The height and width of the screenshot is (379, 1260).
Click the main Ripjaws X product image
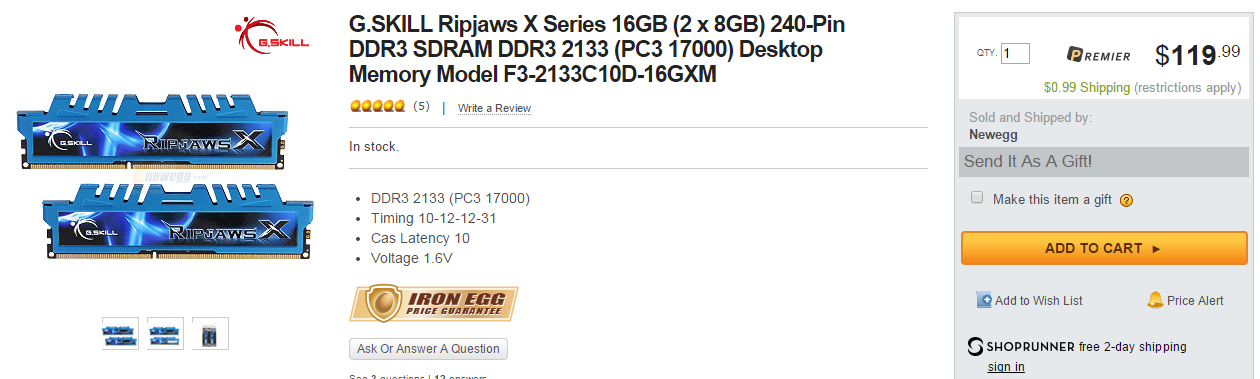coord(165,176)
